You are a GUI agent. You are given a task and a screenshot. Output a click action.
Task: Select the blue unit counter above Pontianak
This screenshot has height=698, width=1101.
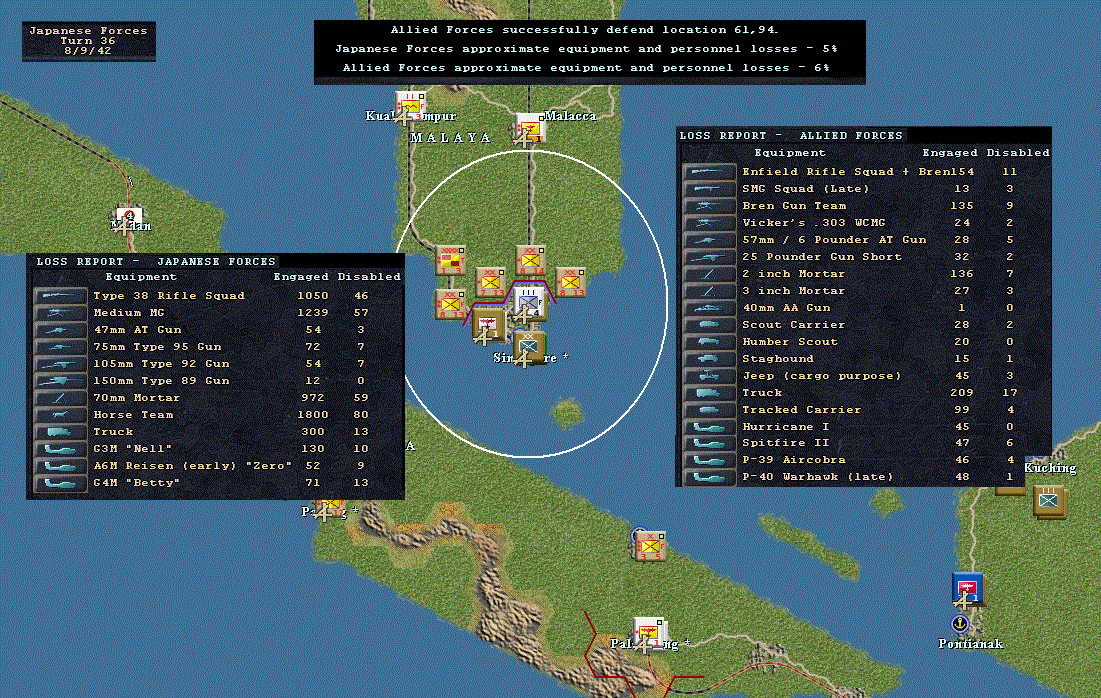pyautogui.click(x=967, y=589)
